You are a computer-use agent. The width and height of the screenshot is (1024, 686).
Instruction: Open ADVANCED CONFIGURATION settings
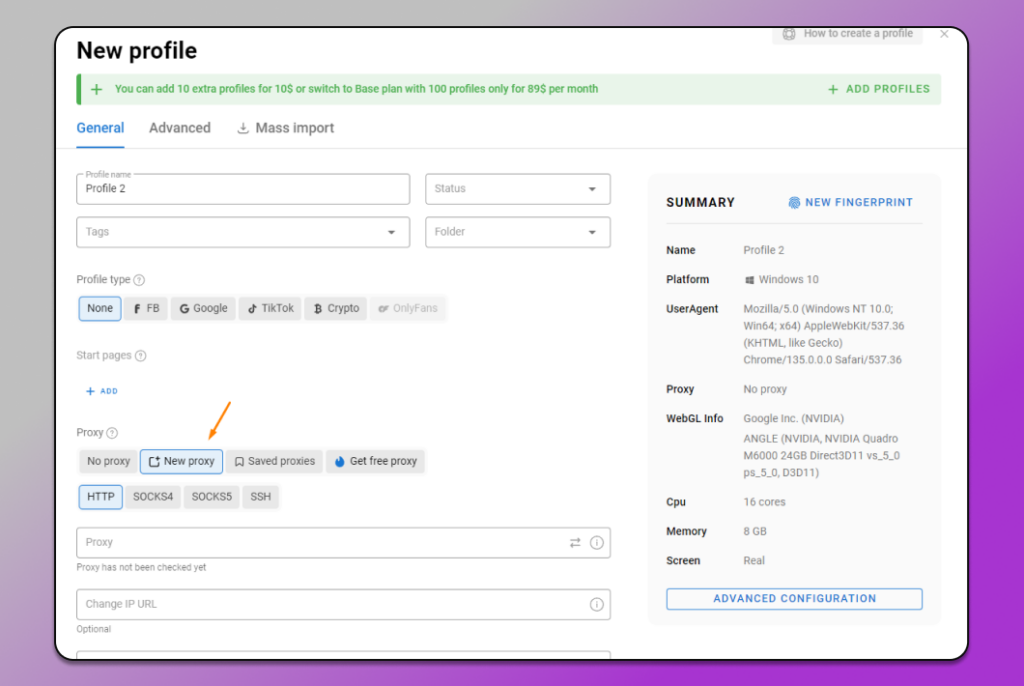tap(793, 598)
